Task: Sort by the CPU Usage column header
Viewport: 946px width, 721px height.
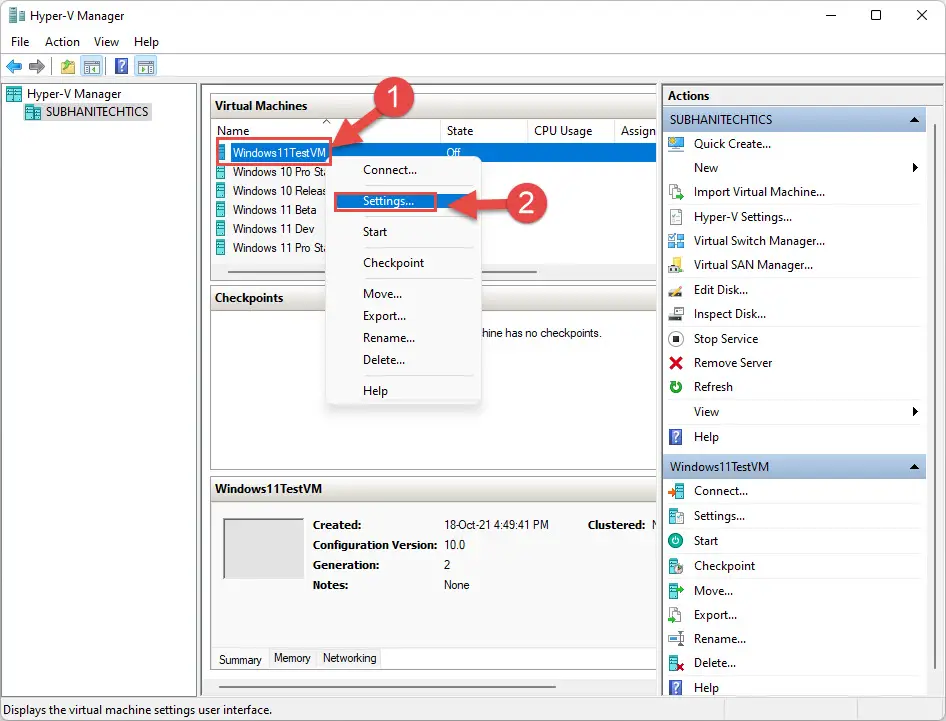Action: [x=571, y=130]
